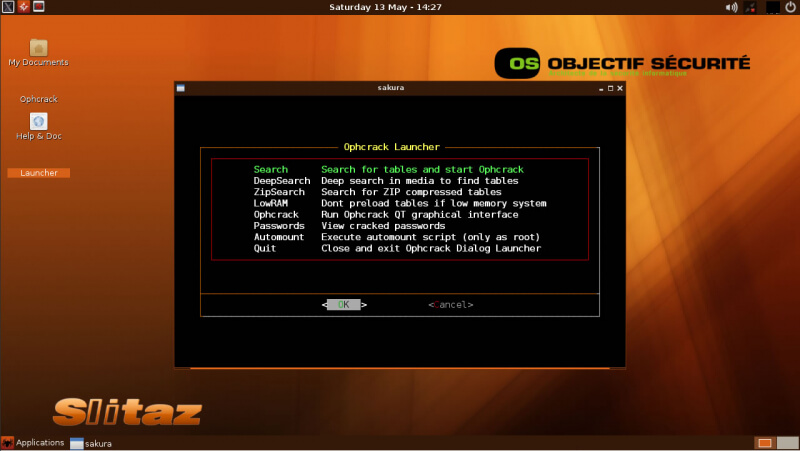
Task: Select the Quit launcher entry
Action: [x=397, y=248]
